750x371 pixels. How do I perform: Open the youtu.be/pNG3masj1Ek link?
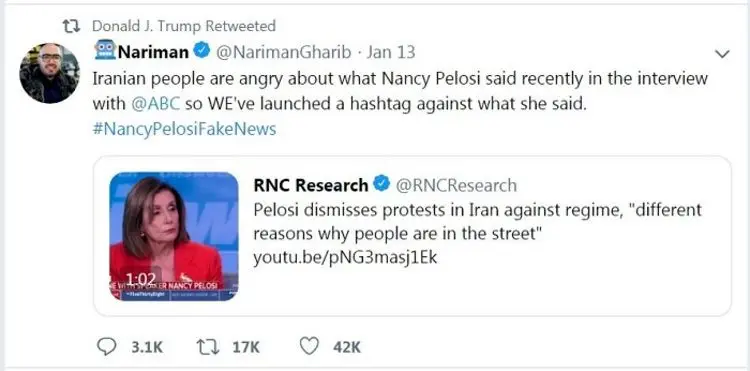click(x=345, y=258)
